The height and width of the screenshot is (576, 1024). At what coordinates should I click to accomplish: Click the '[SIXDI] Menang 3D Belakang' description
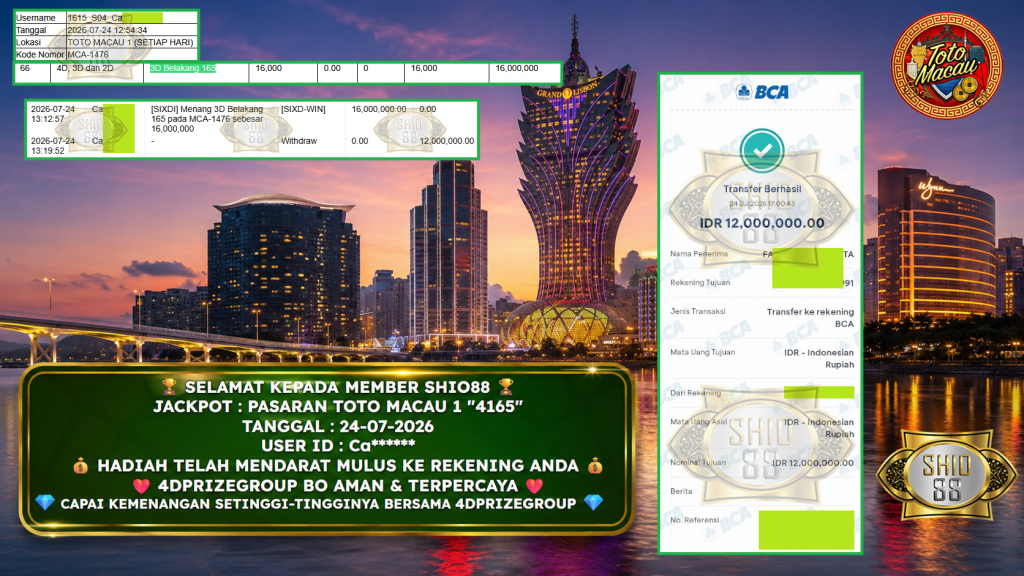click(x=208, y=119)
